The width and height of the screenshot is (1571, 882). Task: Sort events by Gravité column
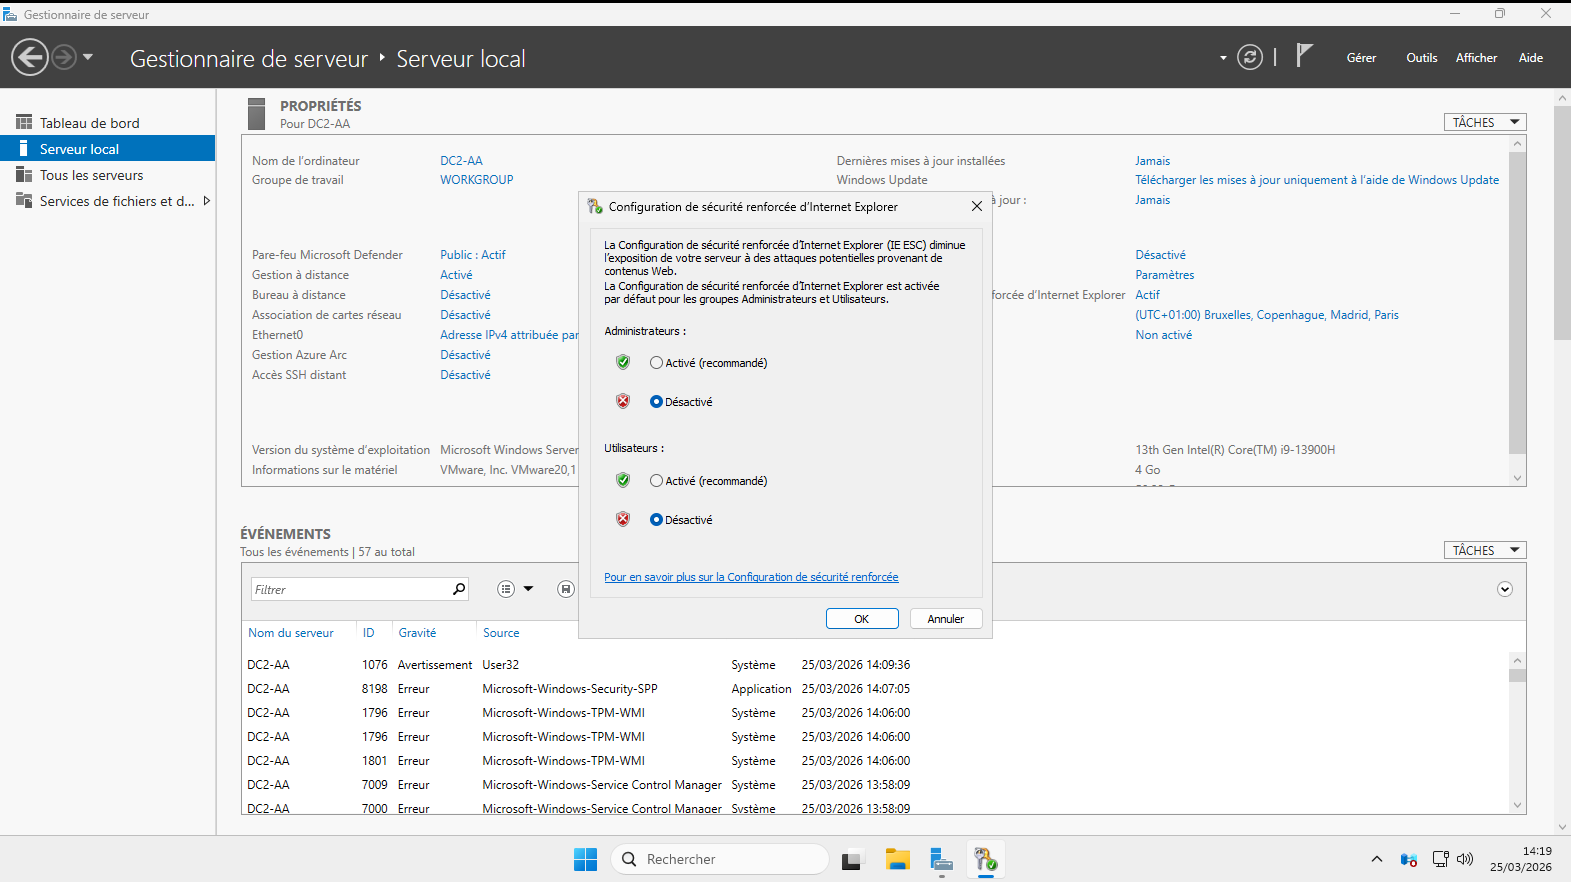[x=417, y=633]
